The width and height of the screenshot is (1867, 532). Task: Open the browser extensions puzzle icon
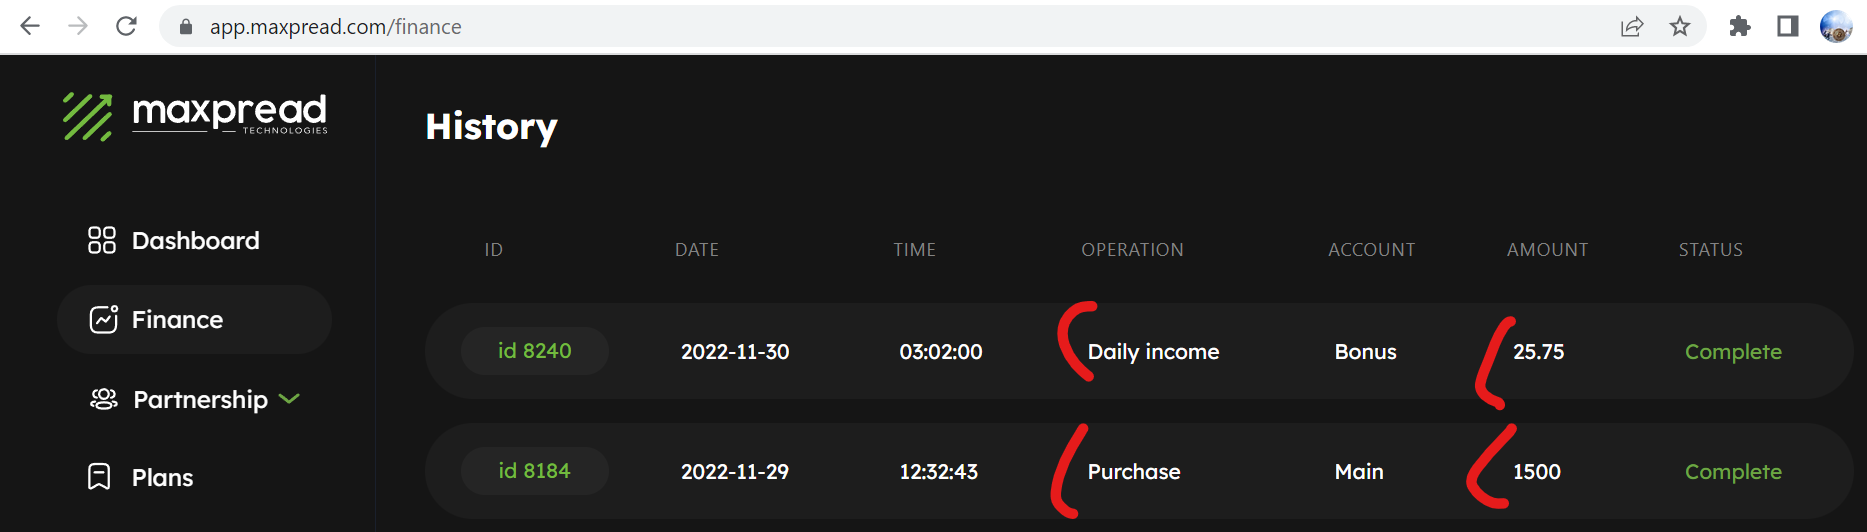tap(1740, 27)
